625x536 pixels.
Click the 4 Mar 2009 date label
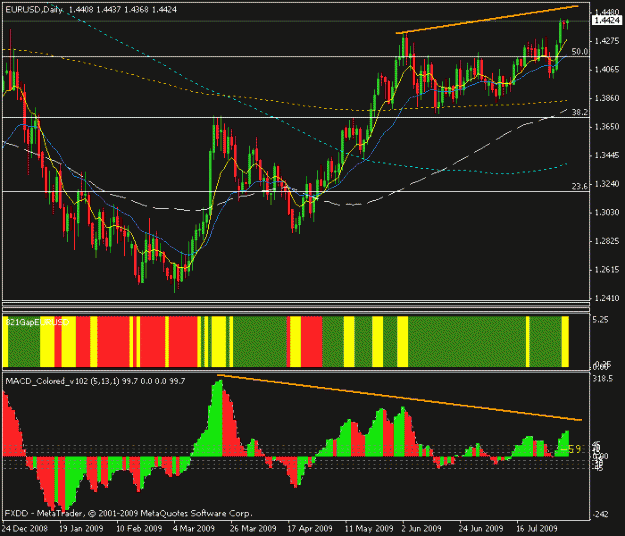click(x=194, y=529)
